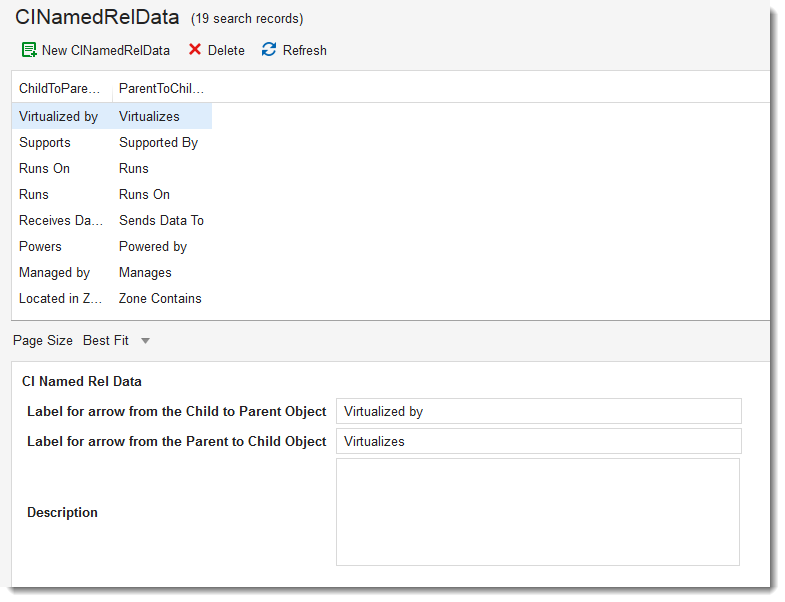Select the Managed by row
This screenshot has width=785, height=602.
(112, 273)
